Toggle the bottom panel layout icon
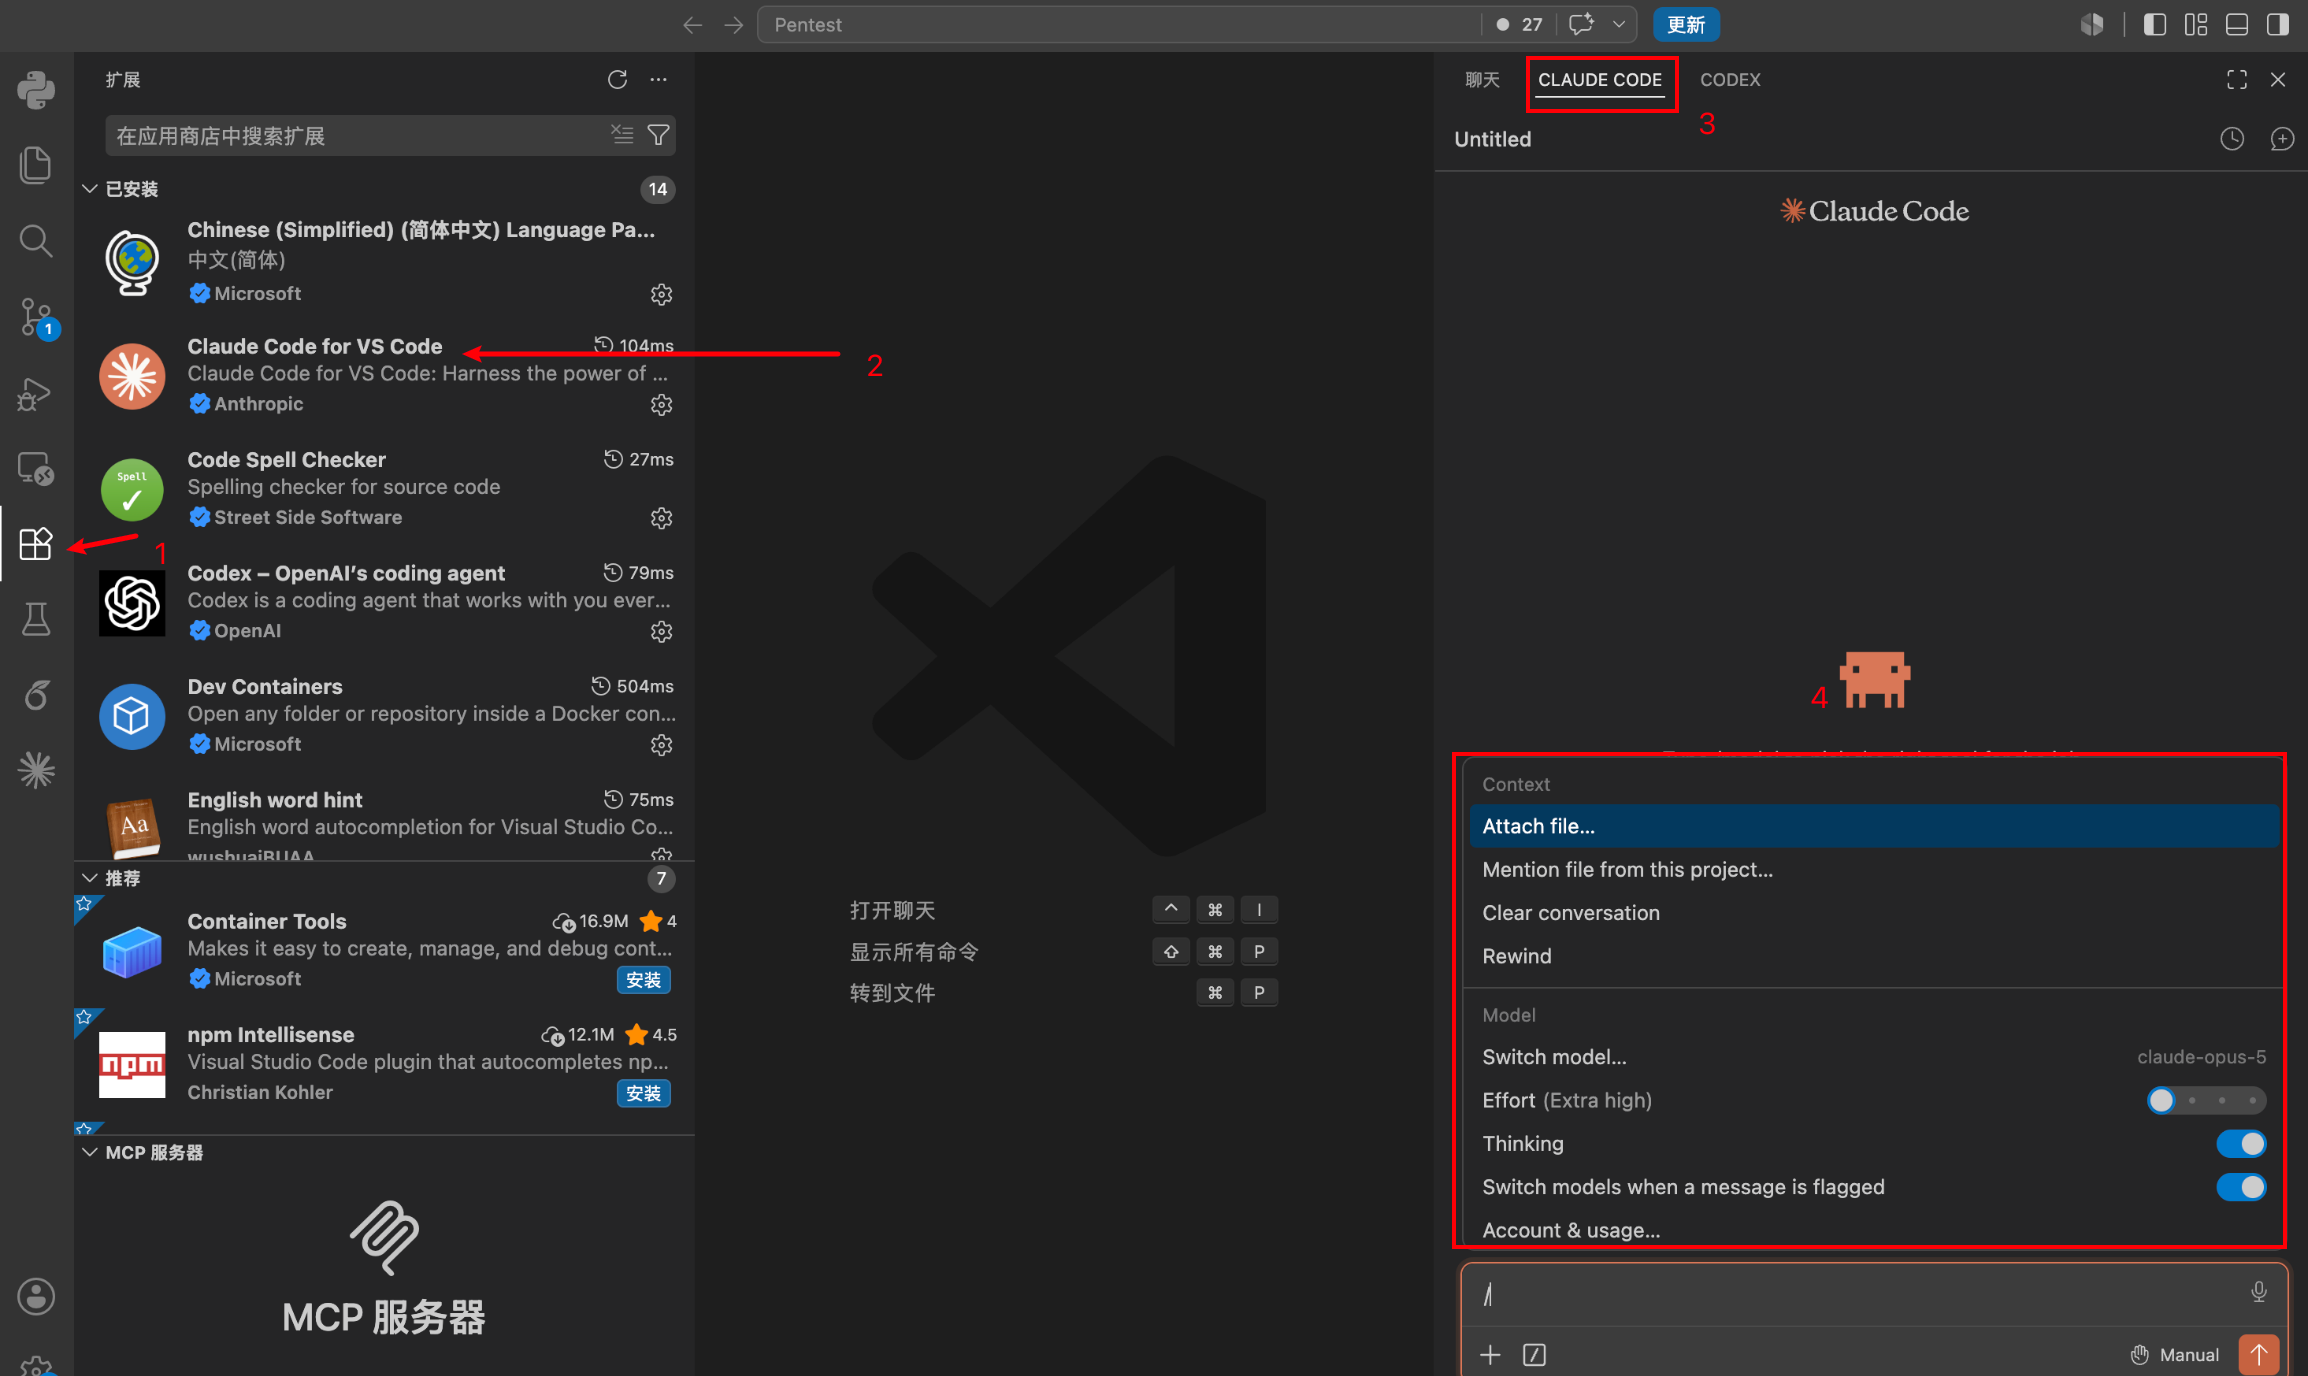 [2237, 25]
